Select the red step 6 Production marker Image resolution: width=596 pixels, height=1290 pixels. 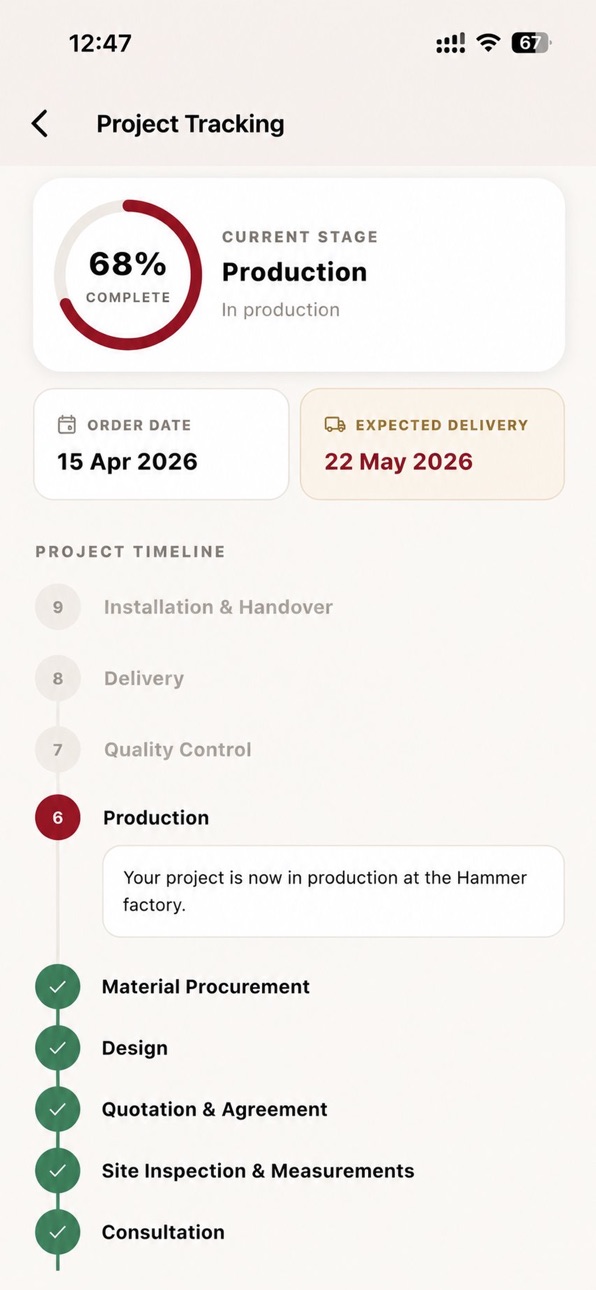(x=58, y=818)
